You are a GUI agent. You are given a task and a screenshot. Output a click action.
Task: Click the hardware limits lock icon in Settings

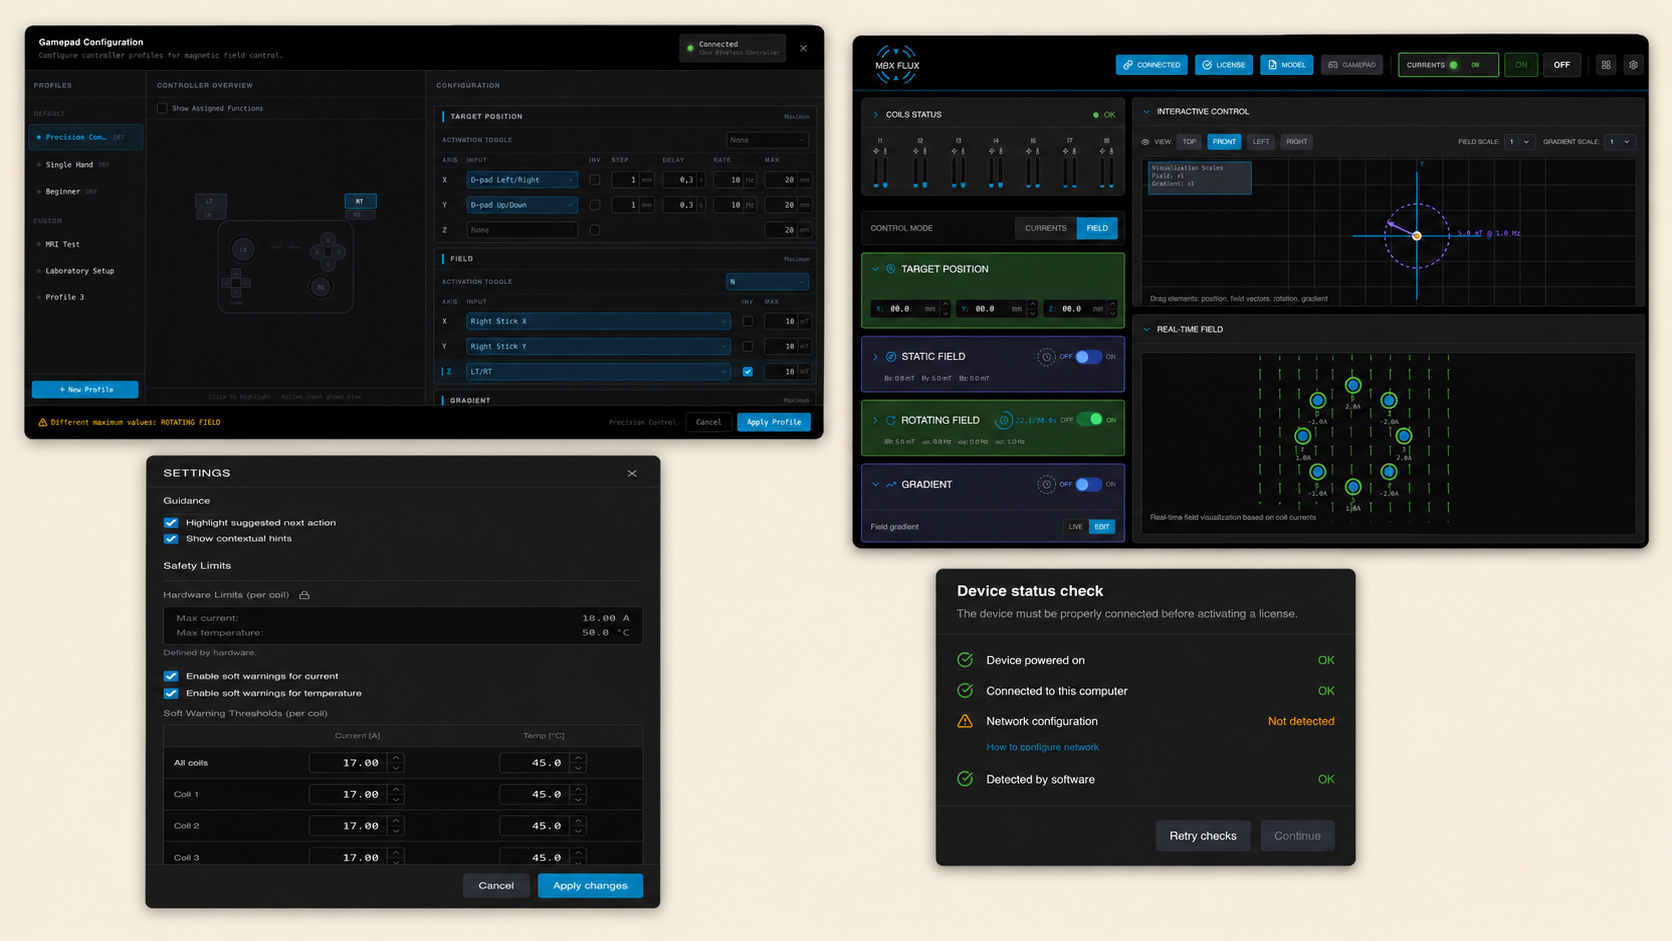(305, 595)
